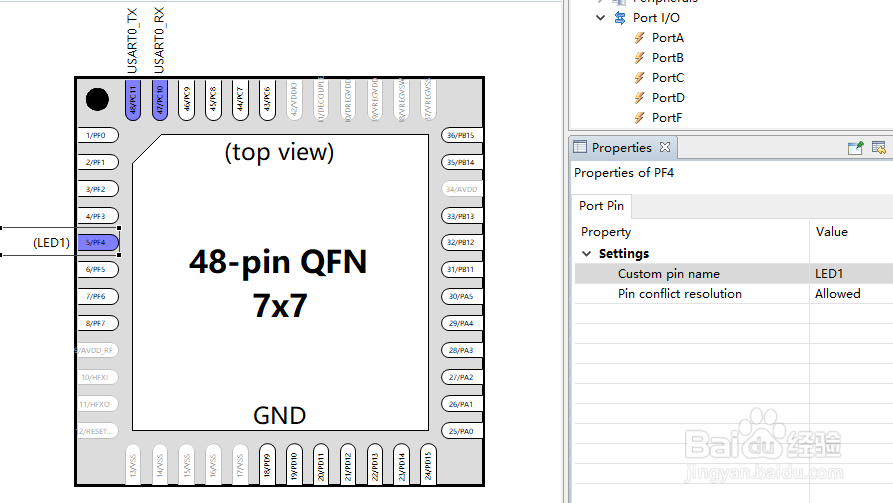Select pin 47/PC10 USART0_RX
Screen dimensions: 893x503
[160, 100]
